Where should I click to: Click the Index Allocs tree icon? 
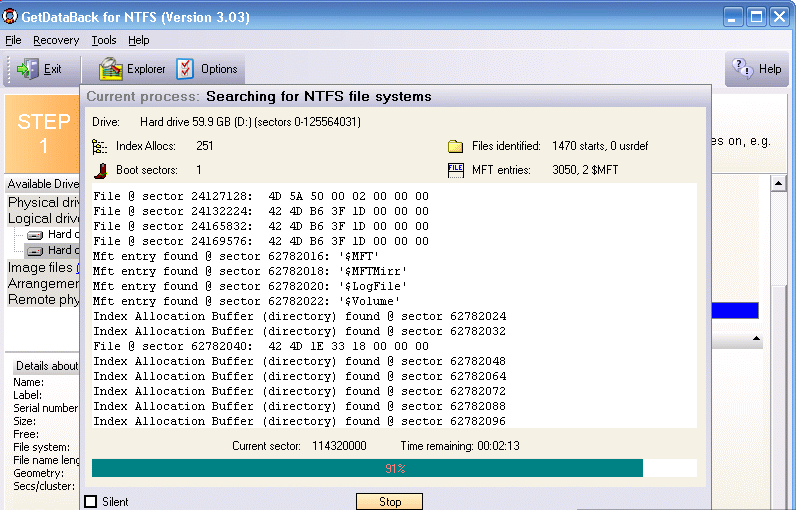point(99,146)
